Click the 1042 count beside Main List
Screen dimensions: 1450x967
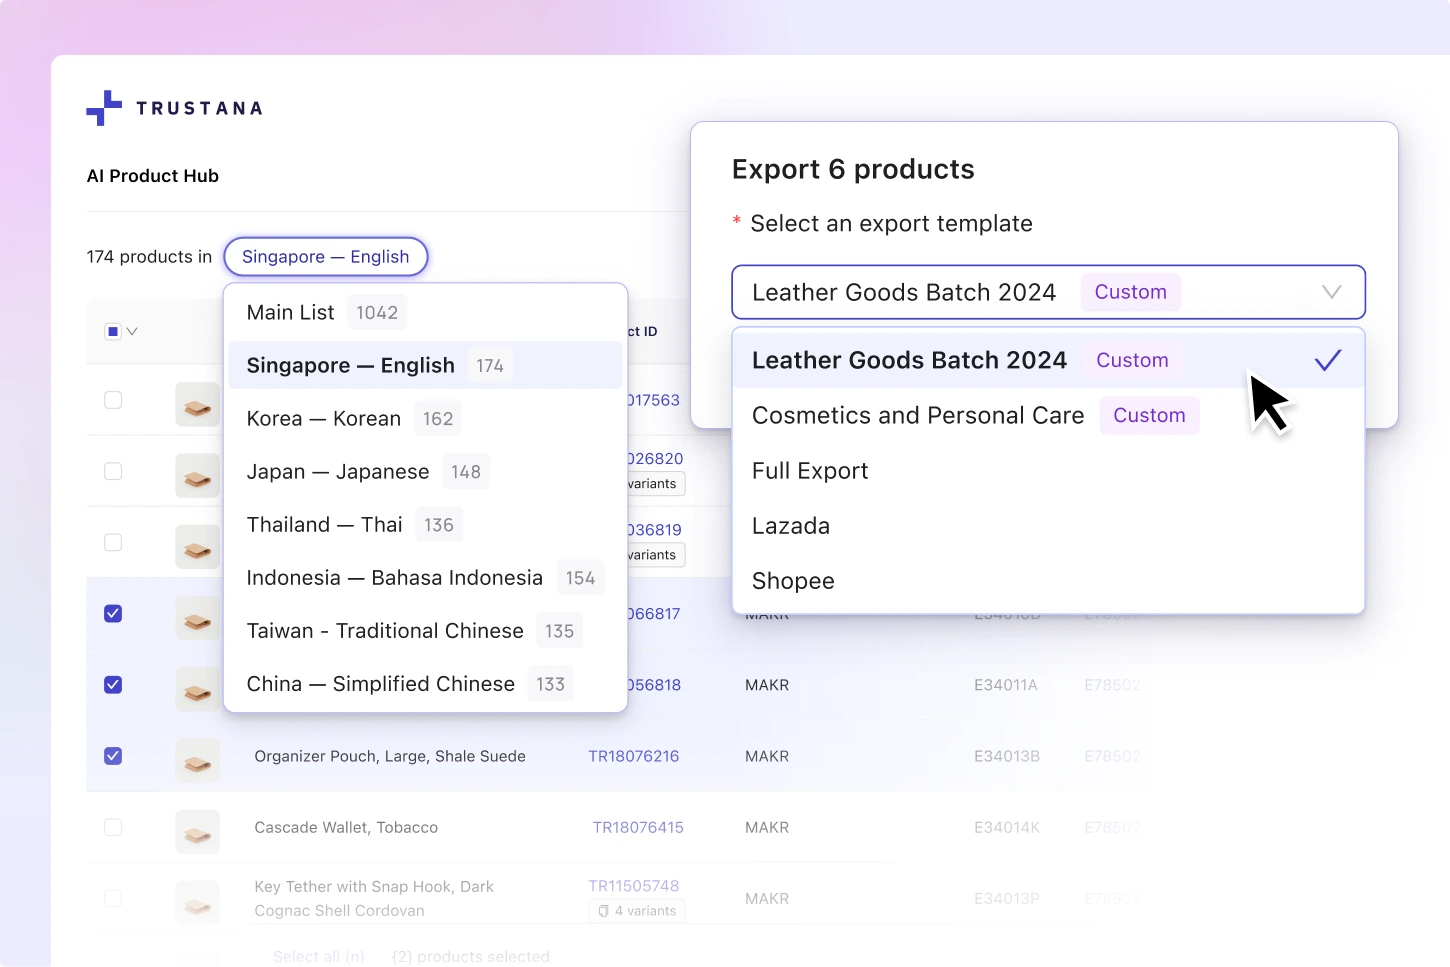tap(377, 313)
